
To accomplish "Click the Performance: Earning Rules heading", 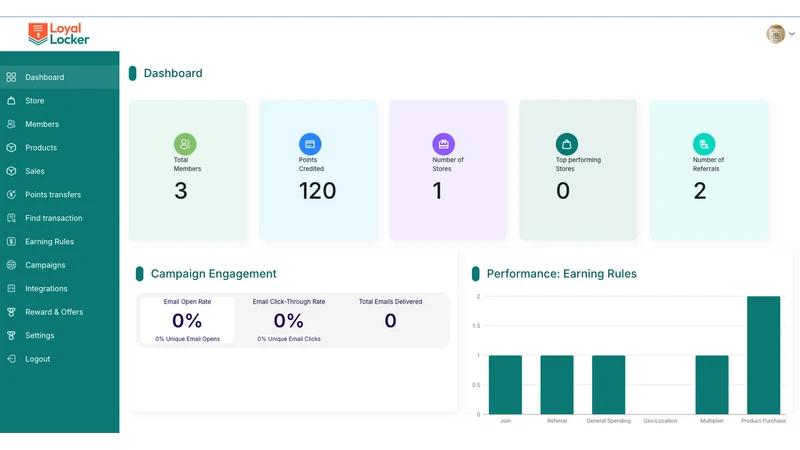I will (561, 273).
